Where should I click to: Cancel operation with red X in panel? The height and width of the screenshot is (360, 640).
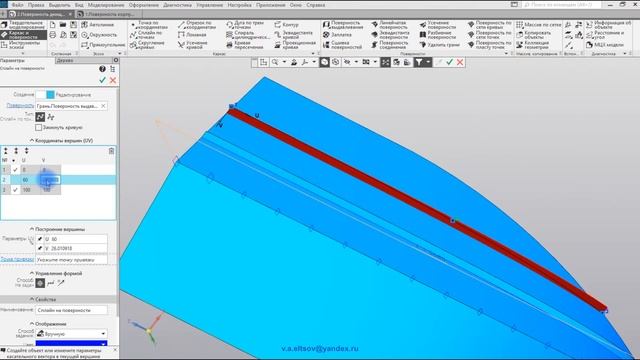coord(113,80)
